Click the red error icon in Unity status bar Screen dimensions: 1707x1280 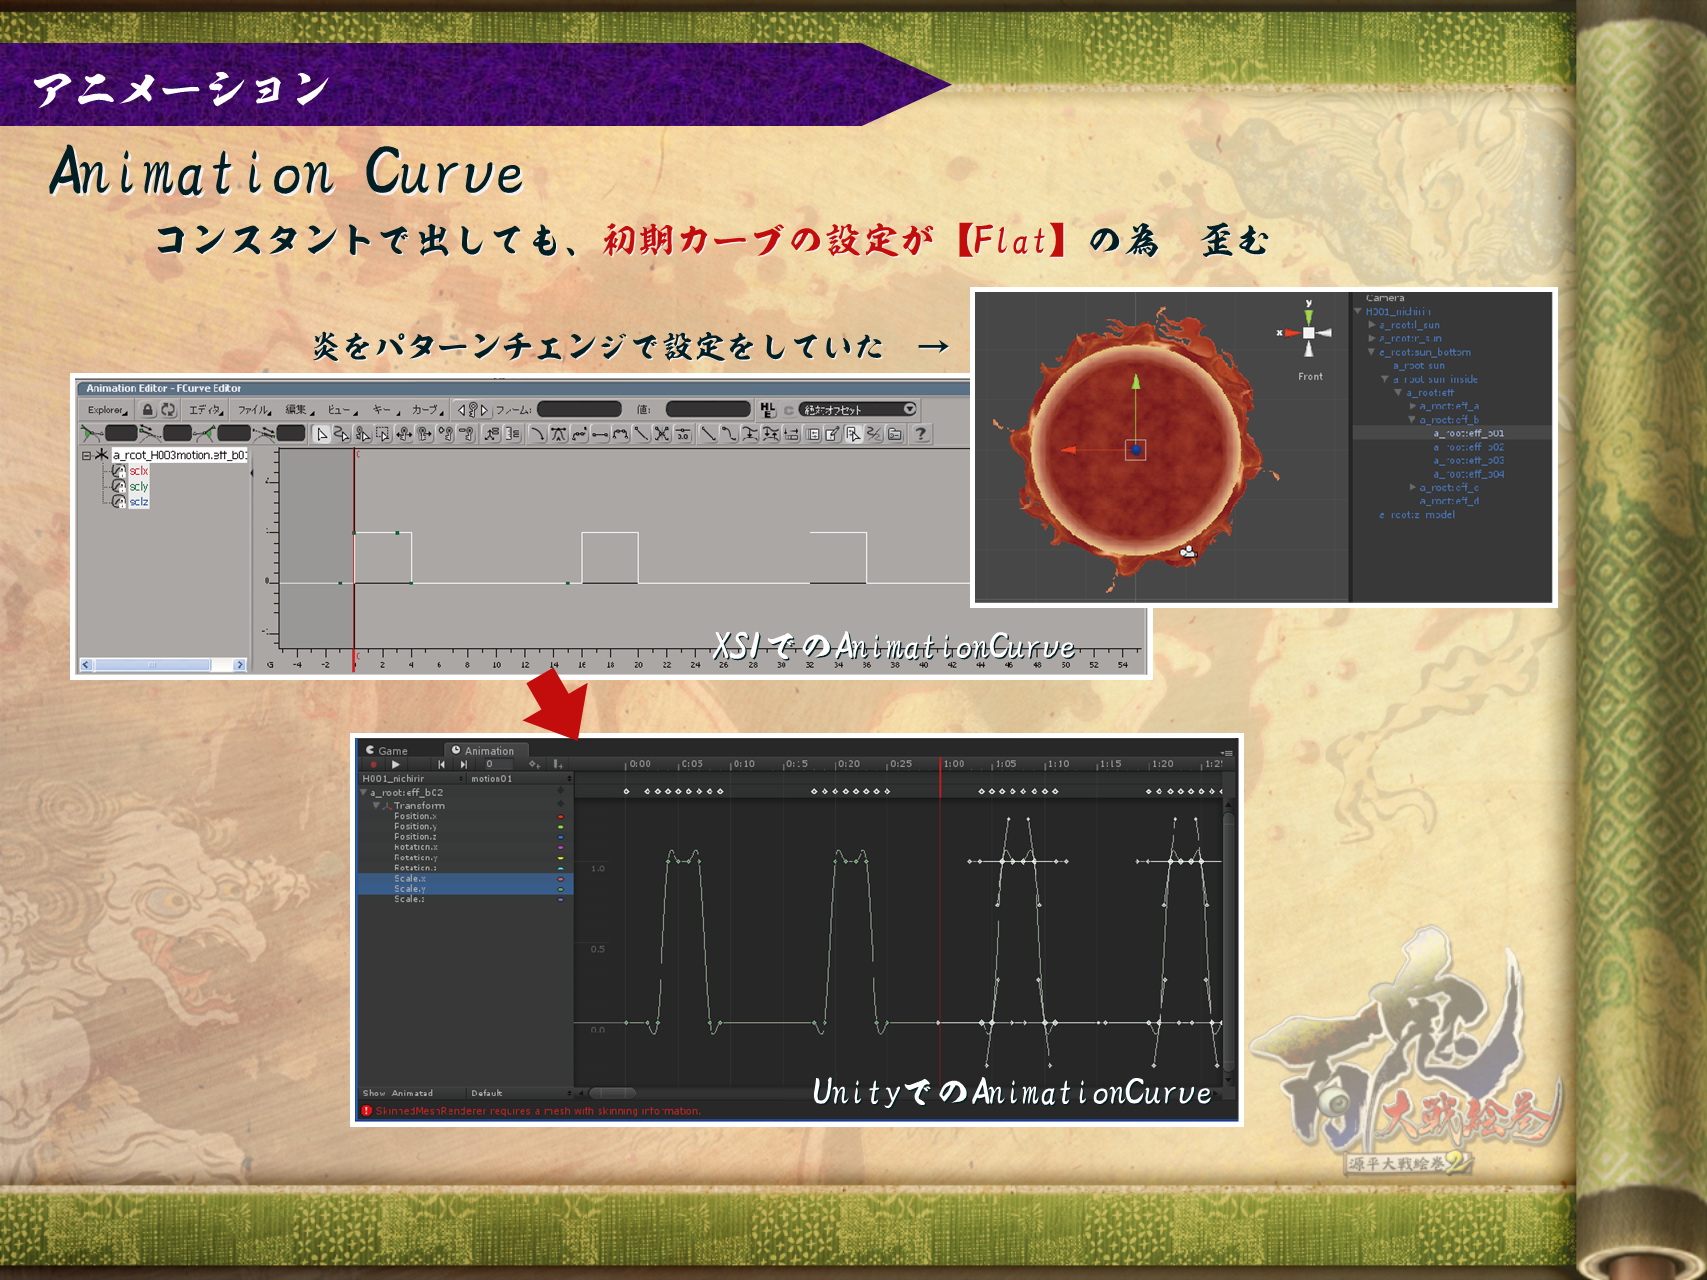367,1111
